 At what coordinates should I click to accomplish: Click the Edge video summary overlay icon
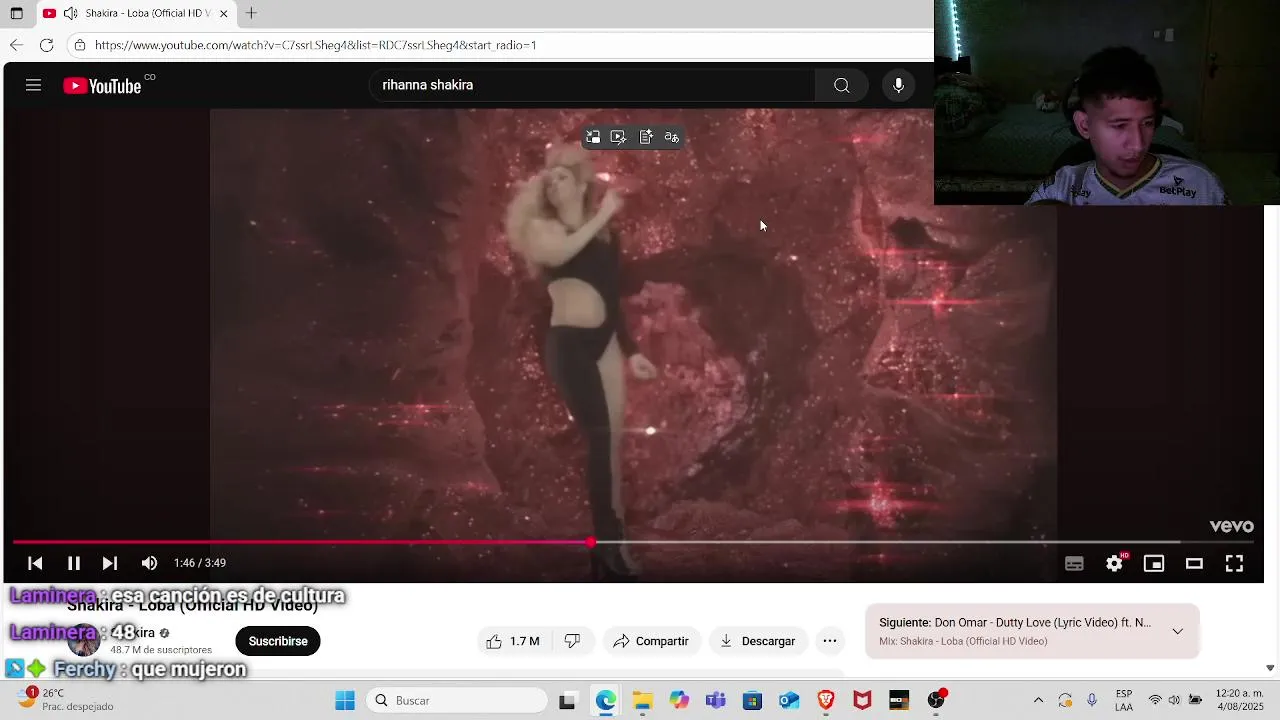click(x=646, y=137)
